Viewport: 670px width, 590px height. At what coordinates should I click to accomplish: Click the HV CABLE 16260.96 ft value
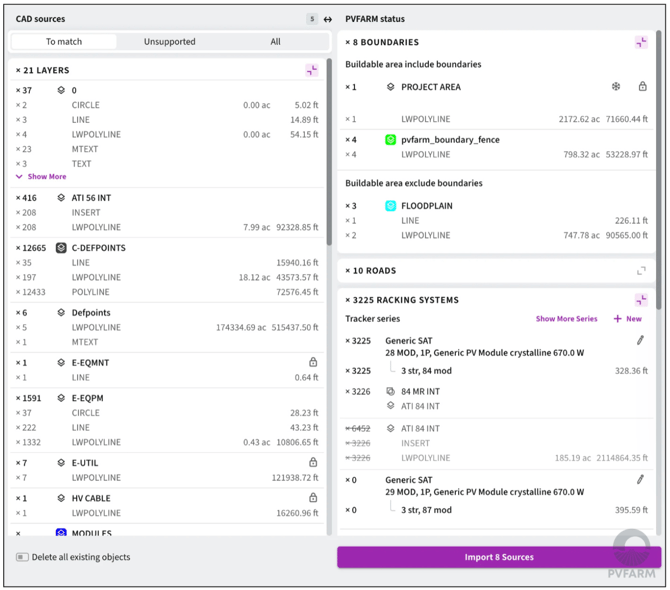pos(297,513)
